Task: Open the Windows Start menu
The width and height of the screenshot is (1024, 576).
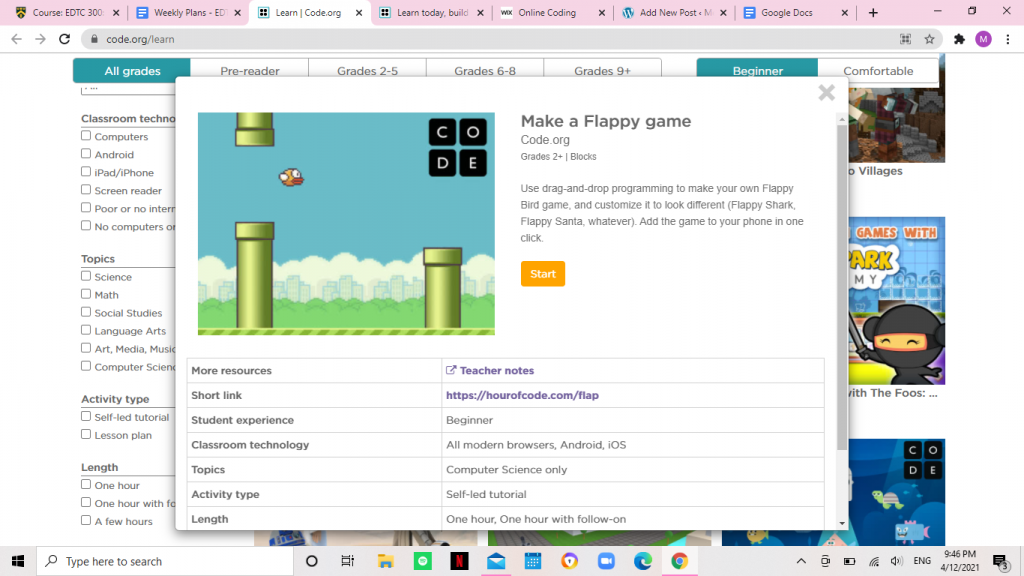Action: [x=18, y=561]
